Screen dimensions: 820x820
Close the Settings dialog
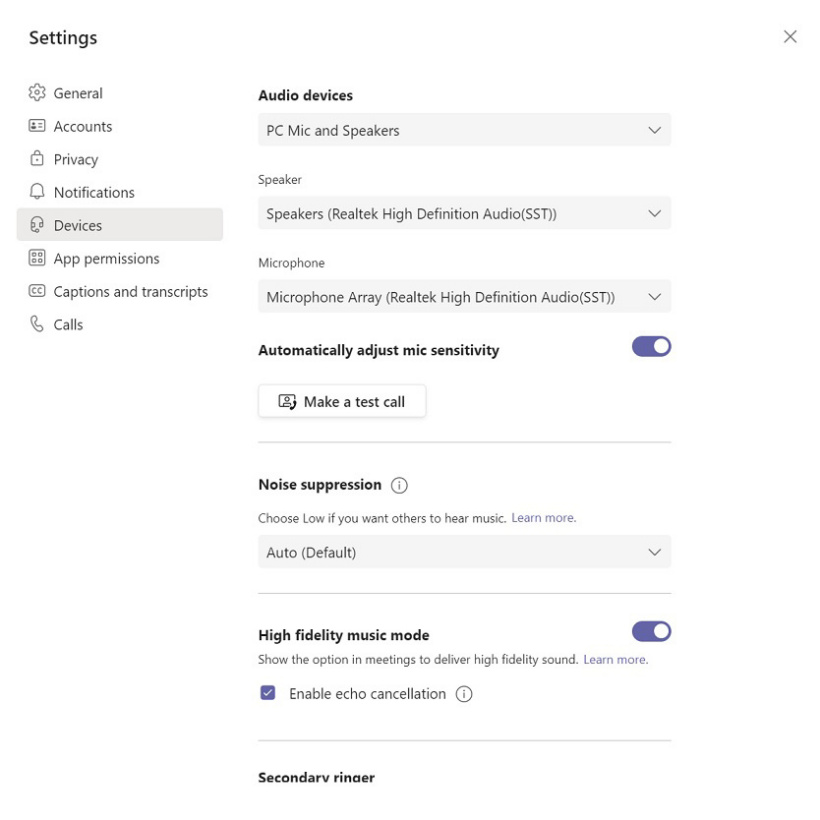(x=790, y=37)
